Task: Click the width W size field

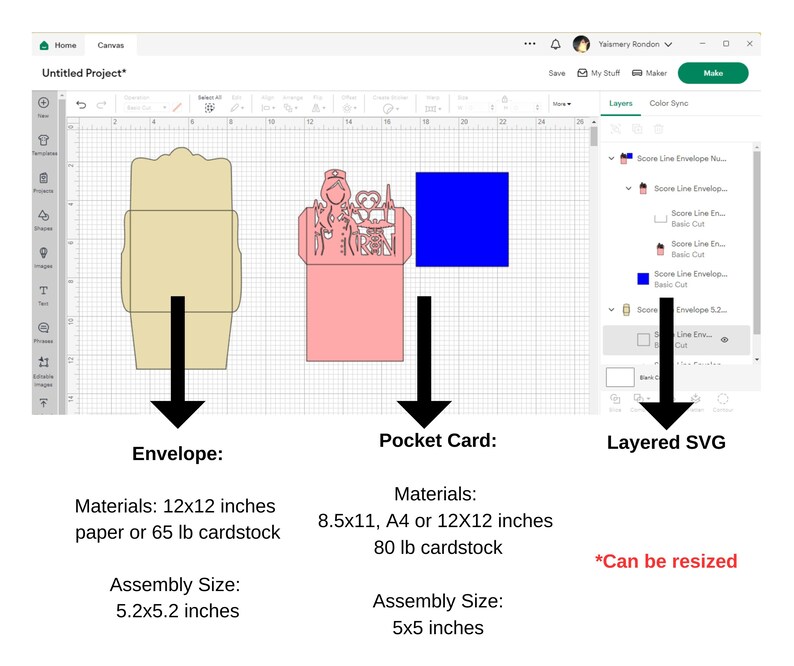Action: click(x=477, y=108)
